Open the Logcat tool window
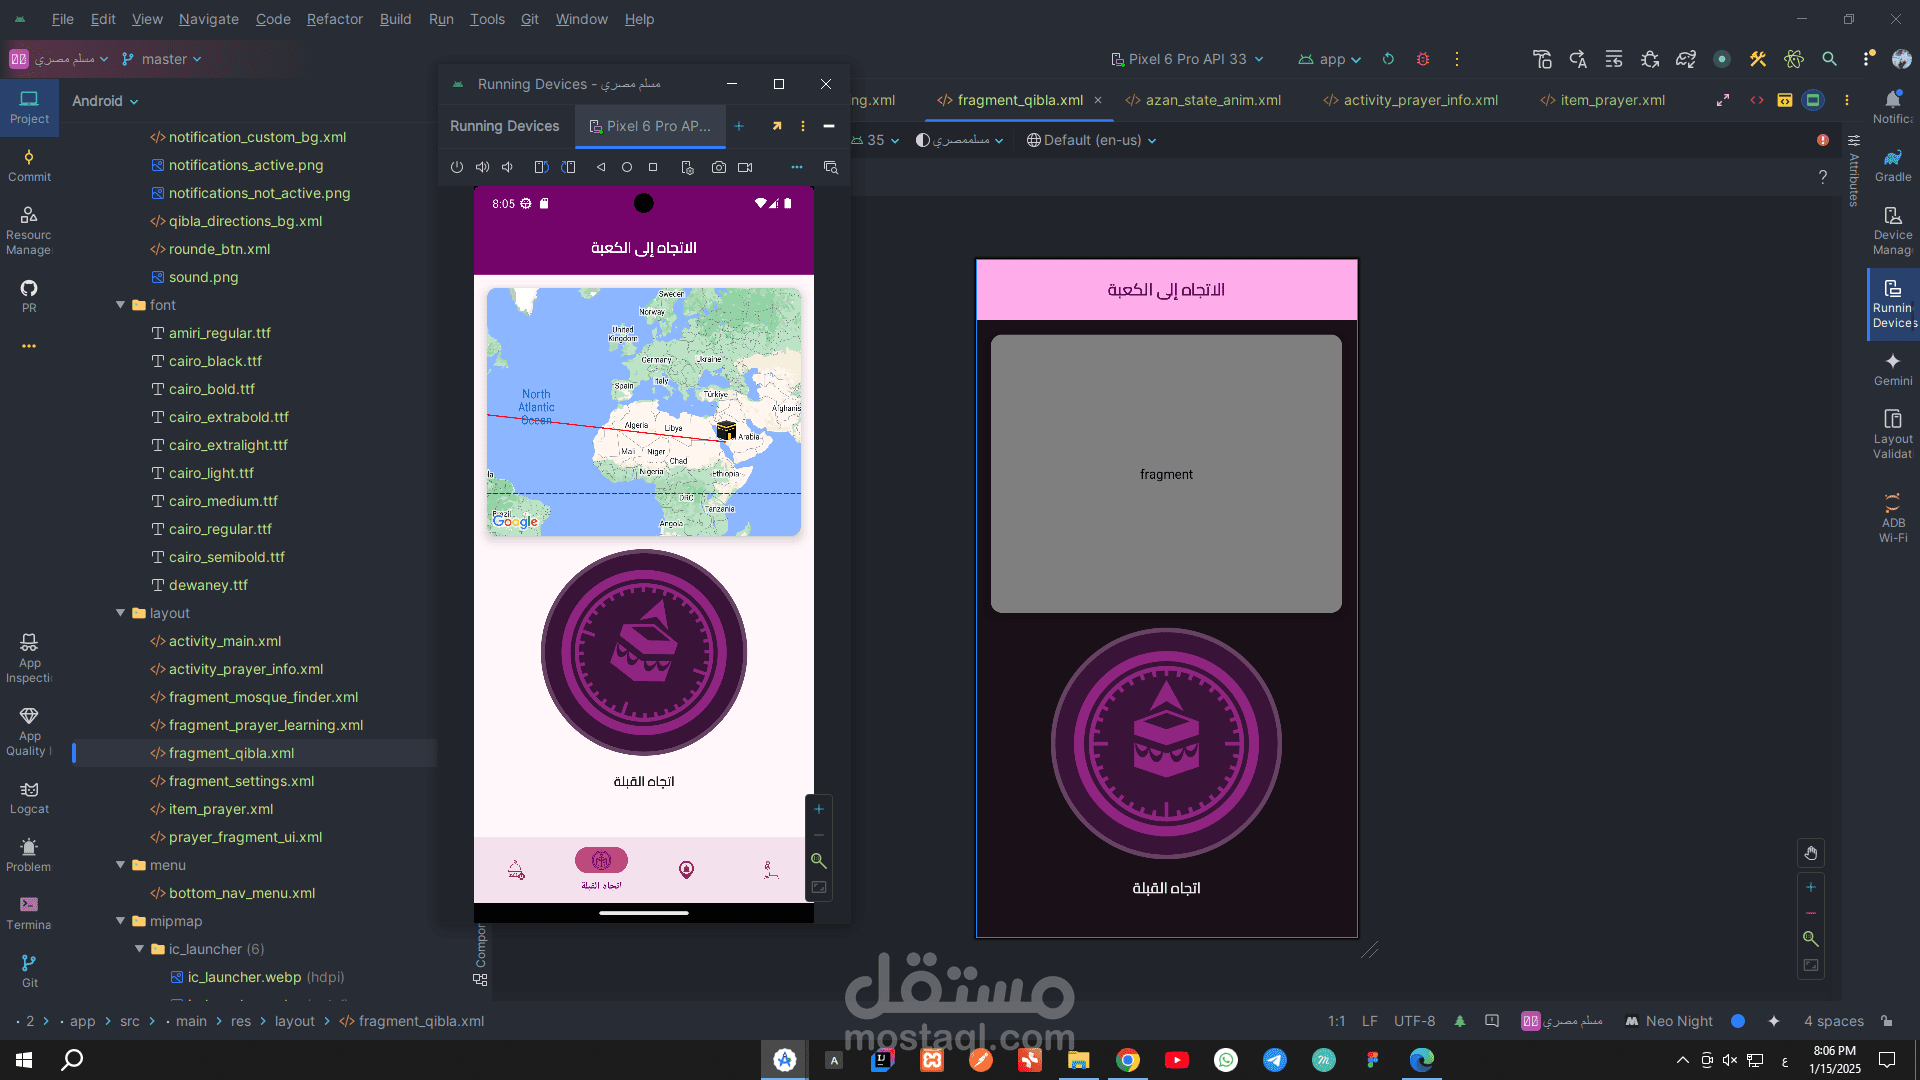1920x1080 pixels. (x=29, y=797)
